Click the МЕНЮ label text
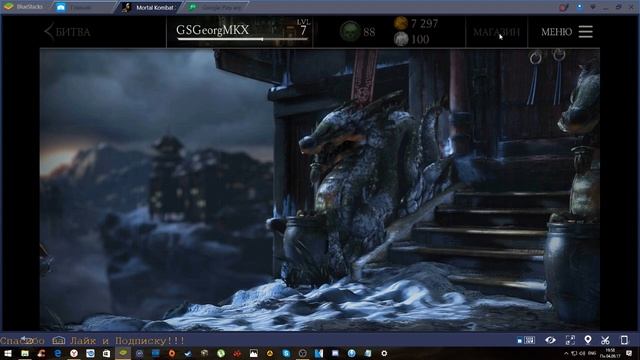This screenshot has width=640, height=360. pyautogui.click(x=556, y=32)
